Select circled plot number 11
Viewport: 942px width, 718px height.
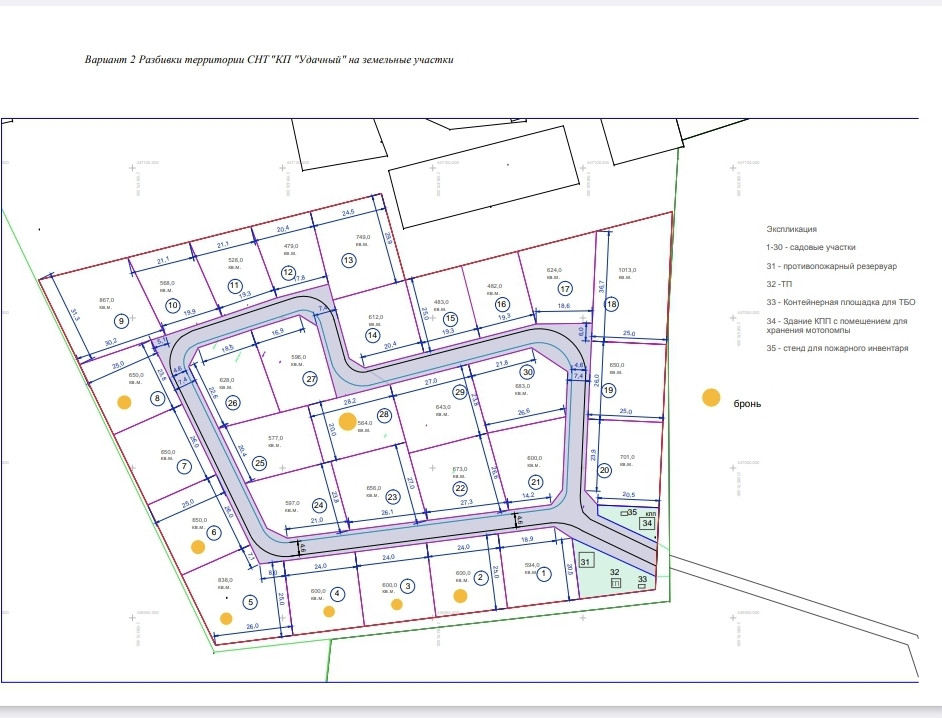[235, 286]
